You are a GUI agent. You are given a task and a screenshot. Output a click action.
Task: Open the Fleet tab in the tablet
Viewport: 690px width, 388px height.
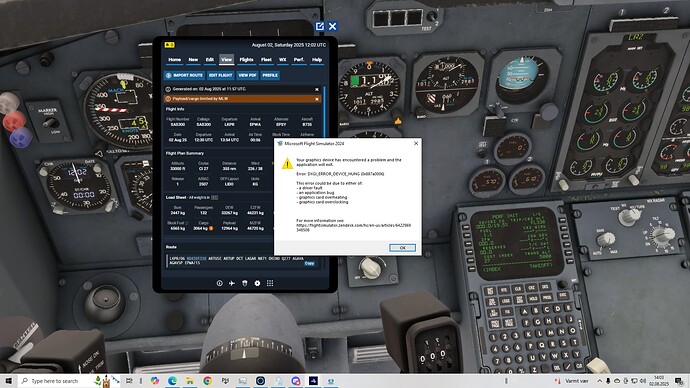point(266,59)
